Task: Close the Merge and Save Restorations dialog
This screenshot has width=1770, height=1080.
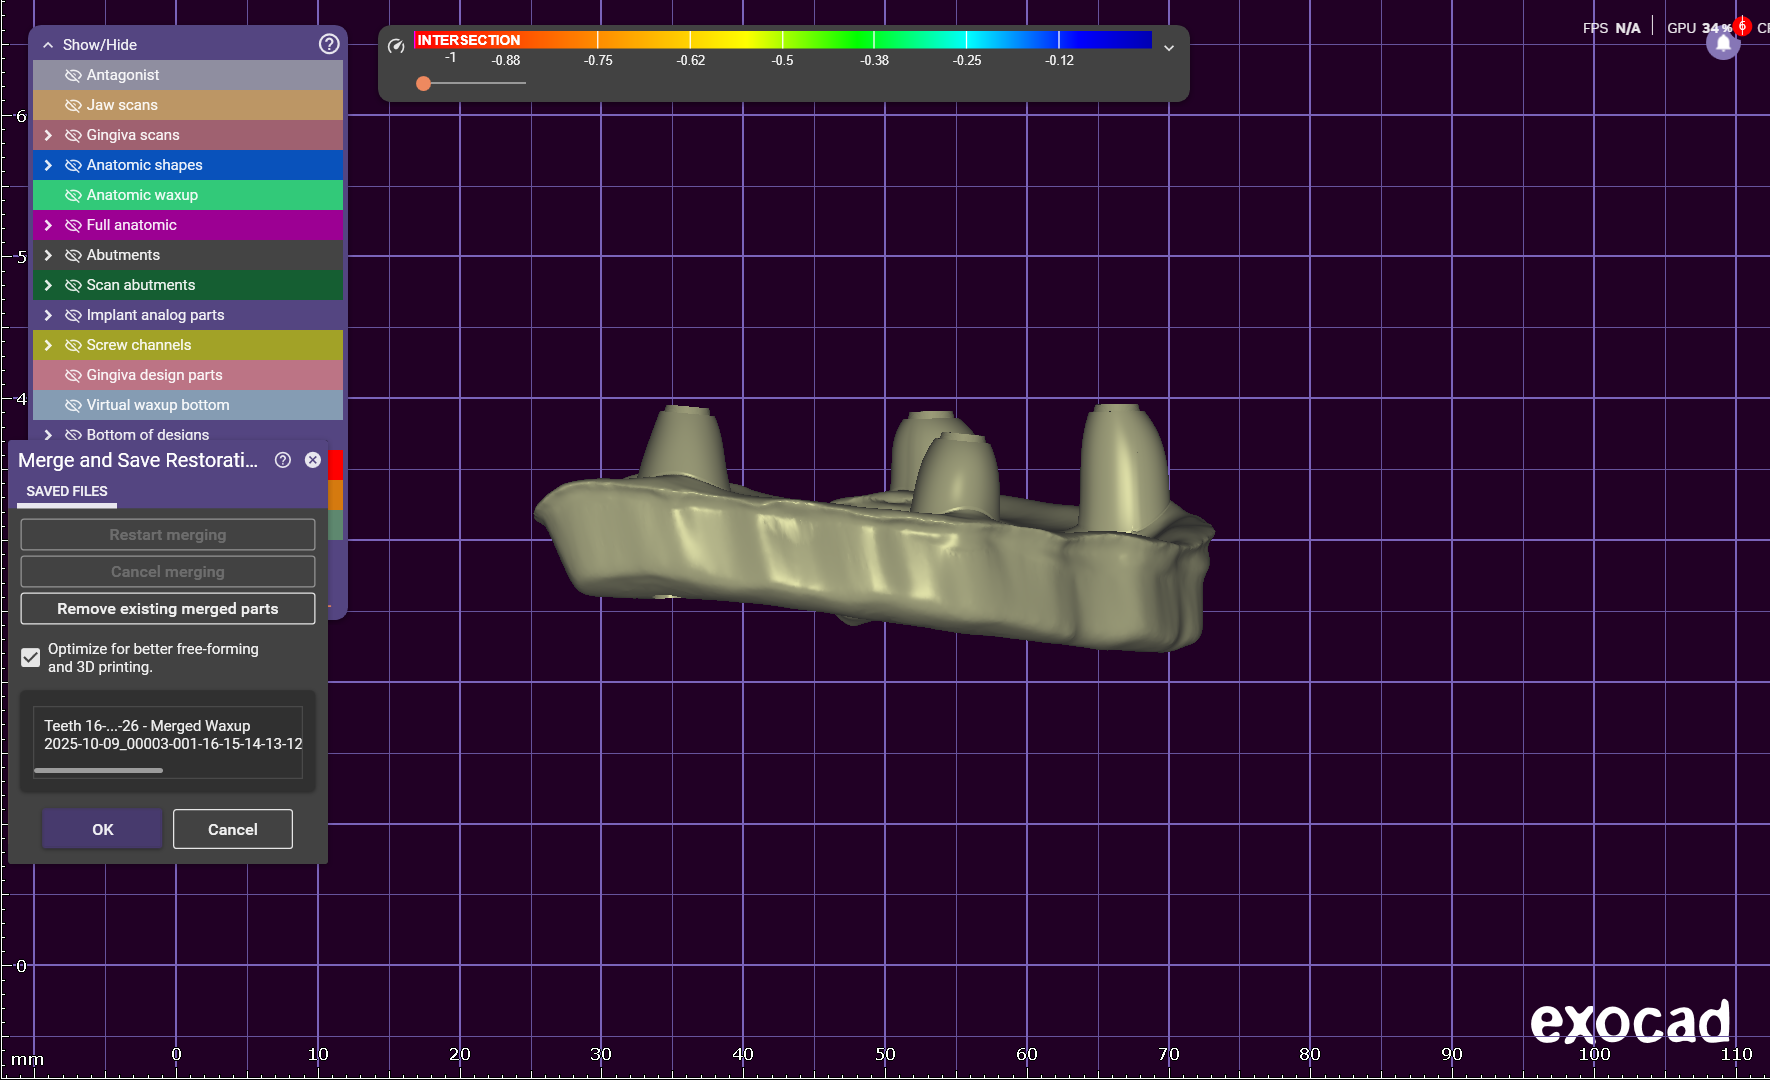Action: coord(313,460)
